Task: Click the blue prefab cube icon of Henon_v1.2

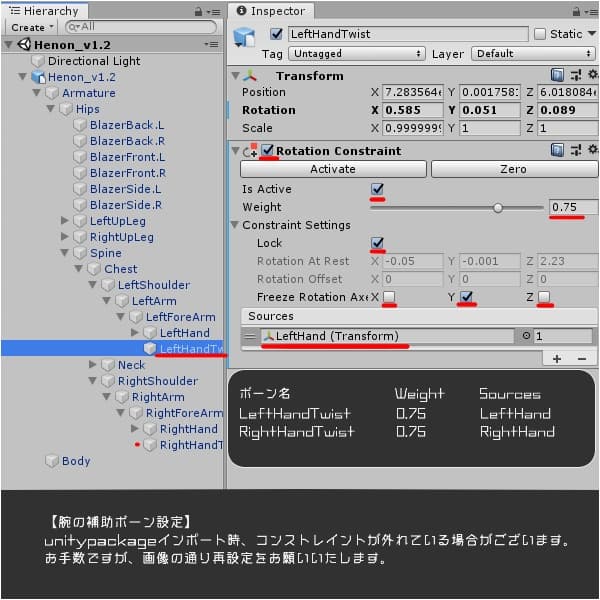Action: (x=38, y=77)
